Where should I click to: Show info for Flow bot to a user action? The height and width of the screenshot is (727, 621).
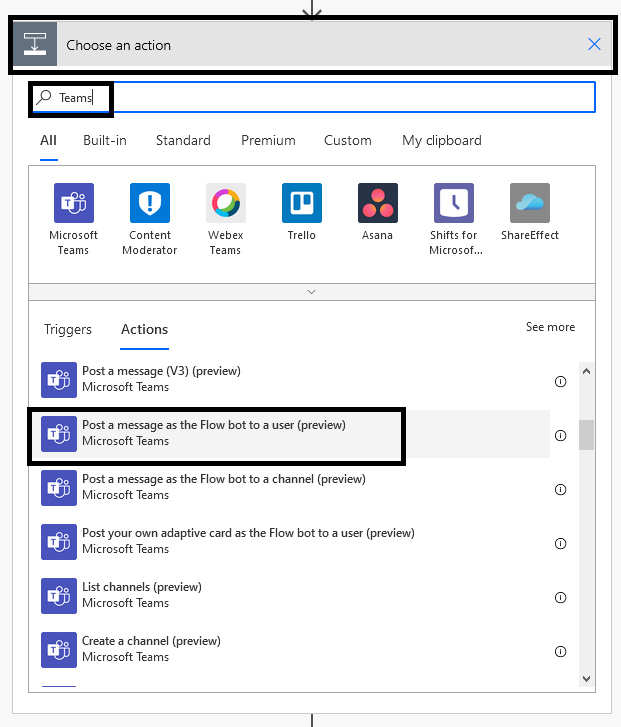pyautogui.click(x=561, y=436)
